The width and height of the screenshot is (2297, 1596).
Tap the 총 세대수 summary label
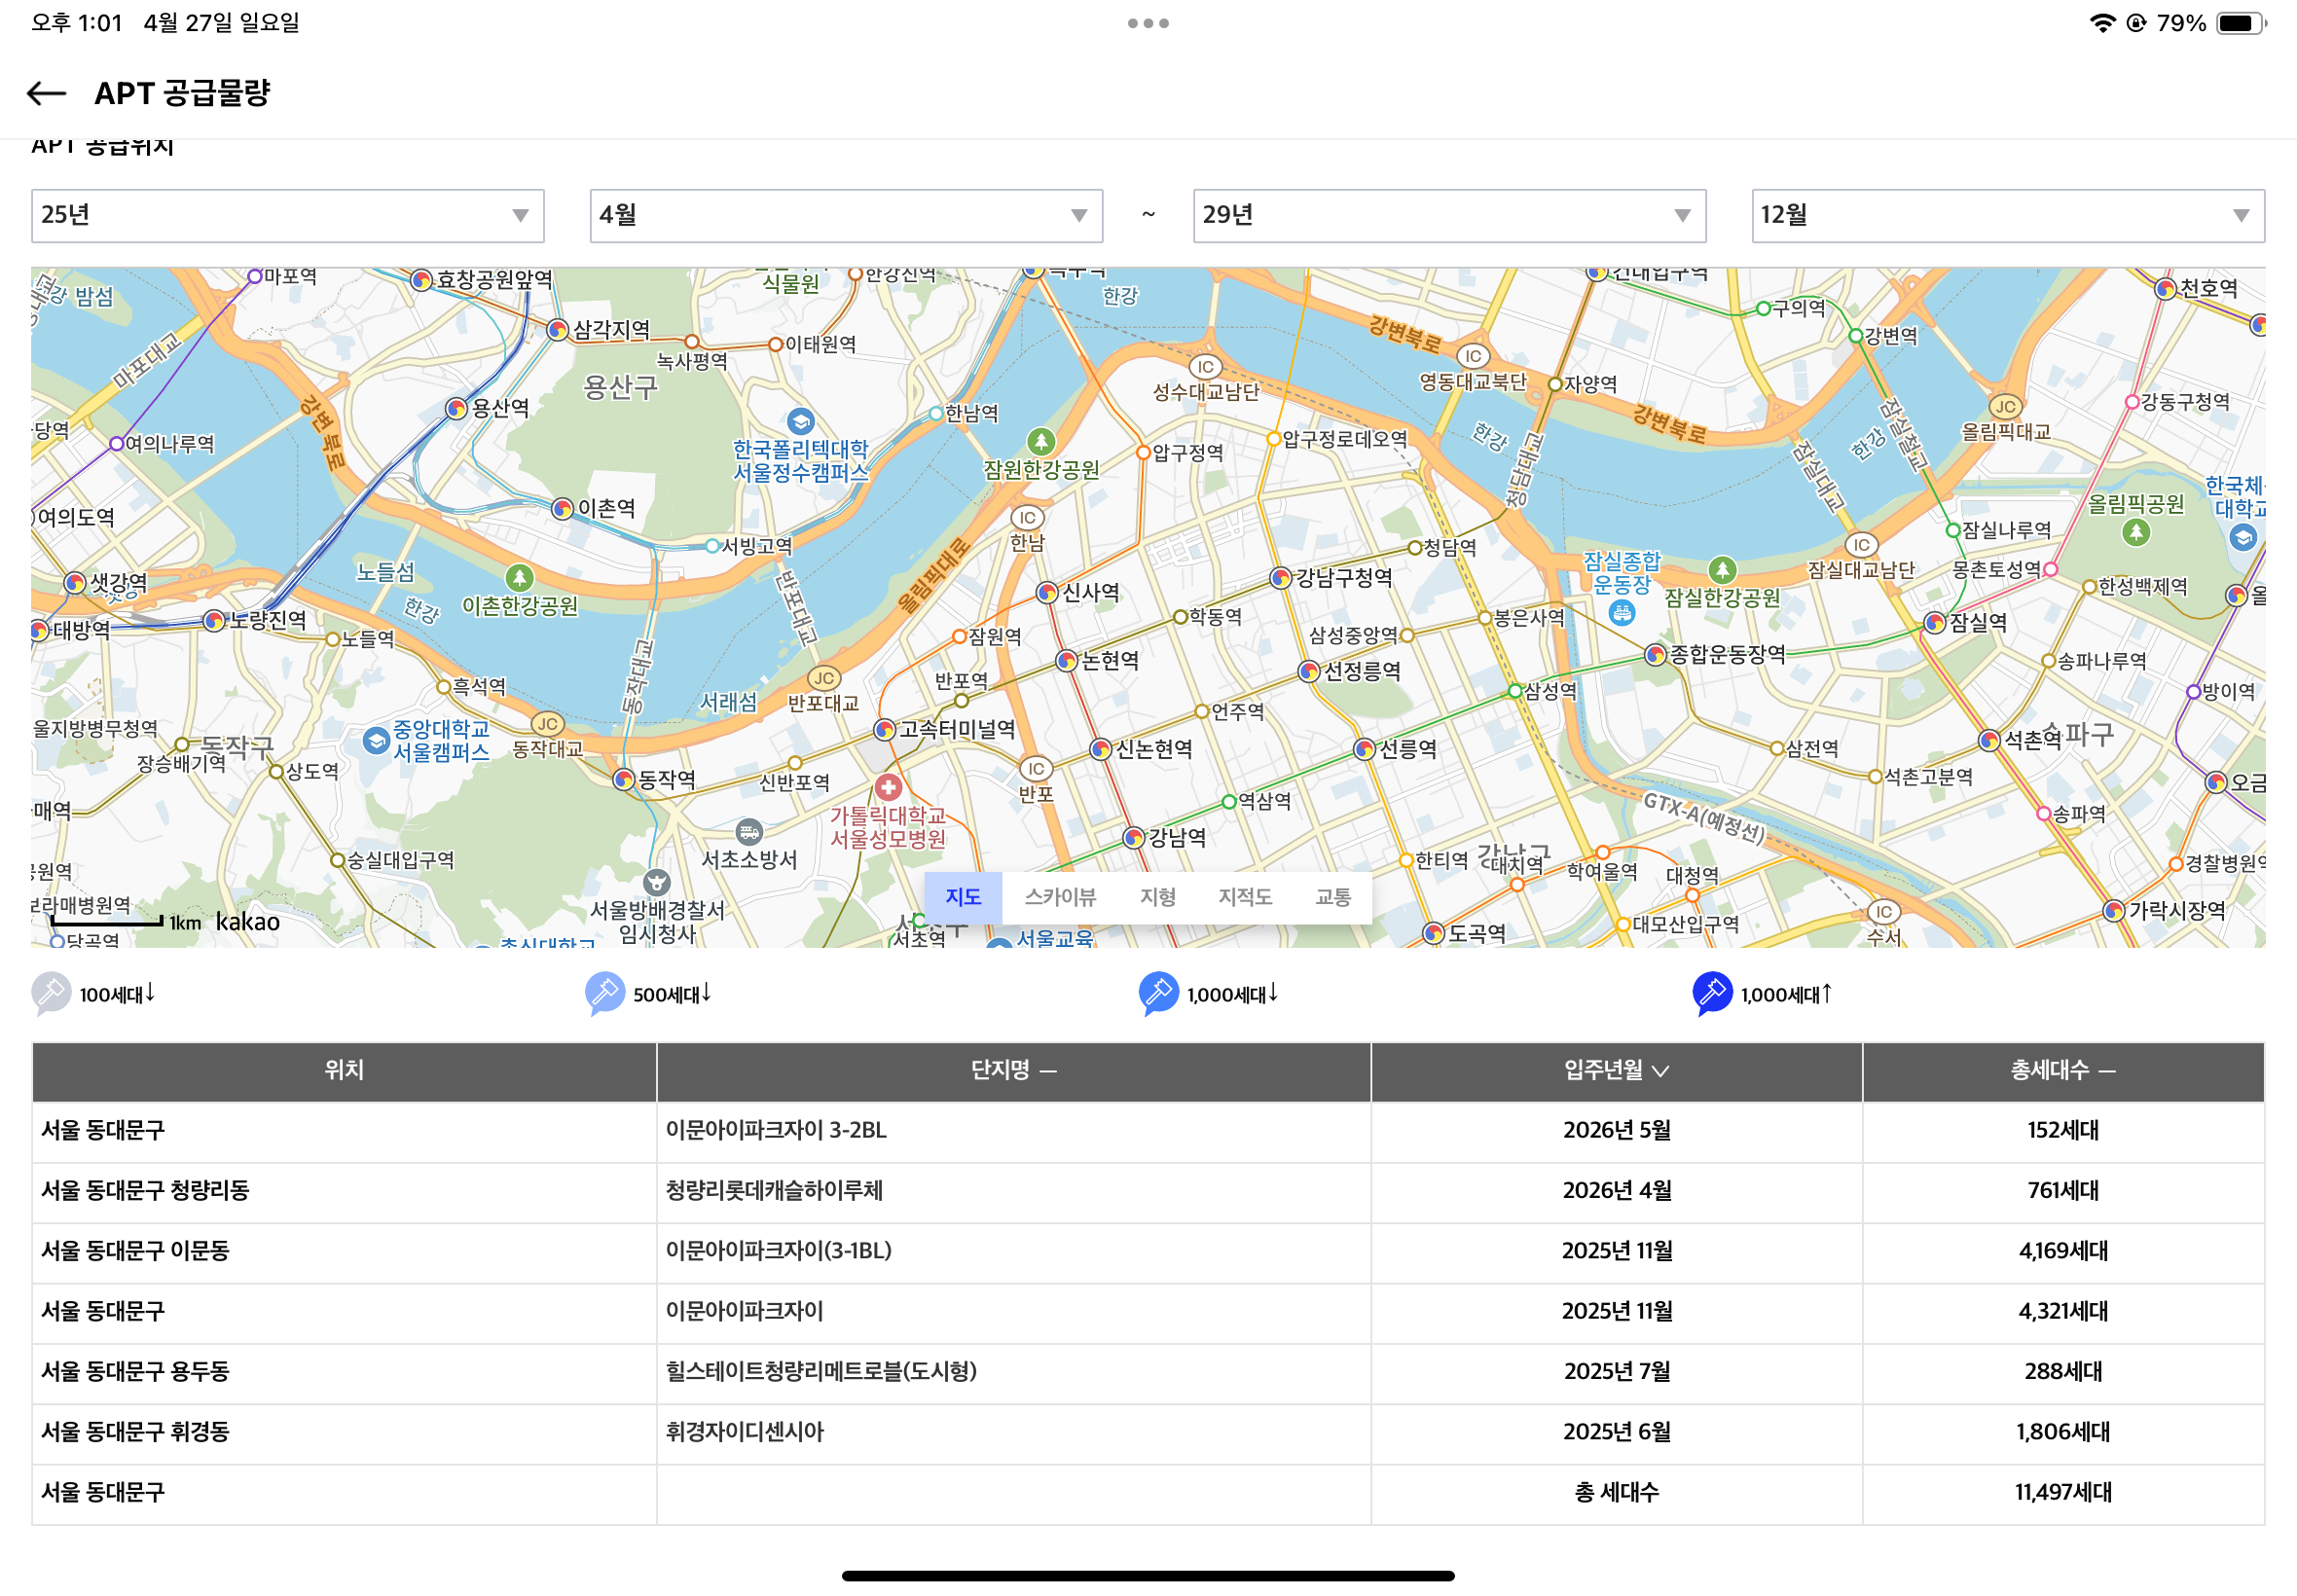pos(1616,1492)
